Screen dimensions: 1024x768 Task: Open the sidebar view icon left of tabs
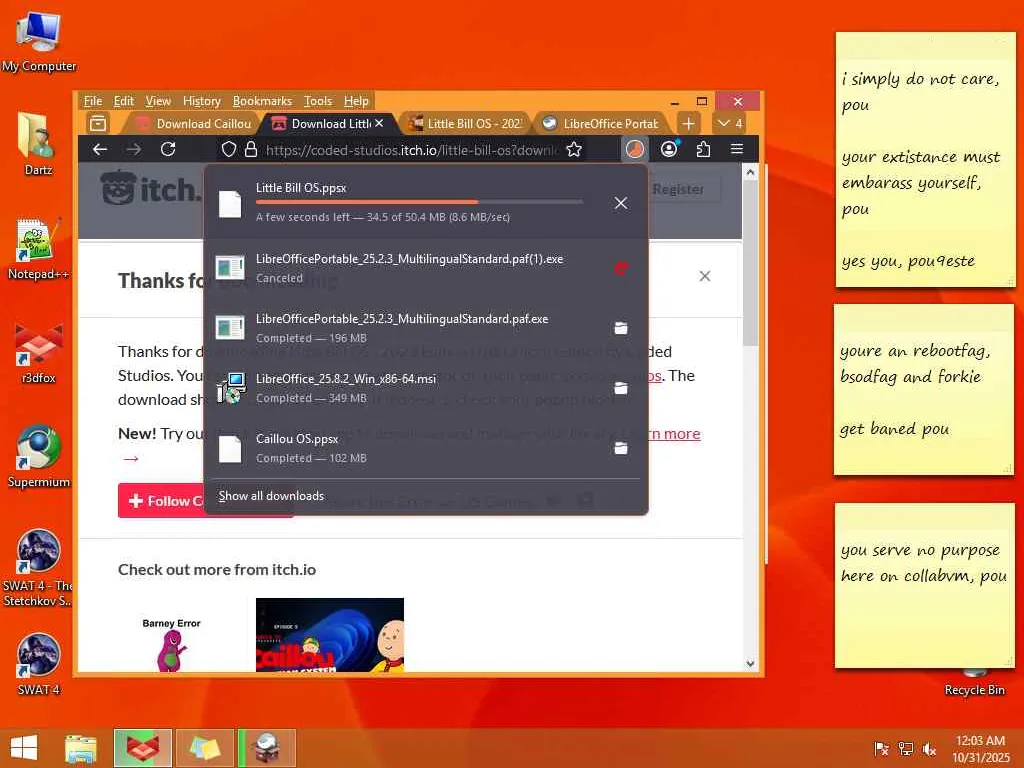(x=98, y=123)
